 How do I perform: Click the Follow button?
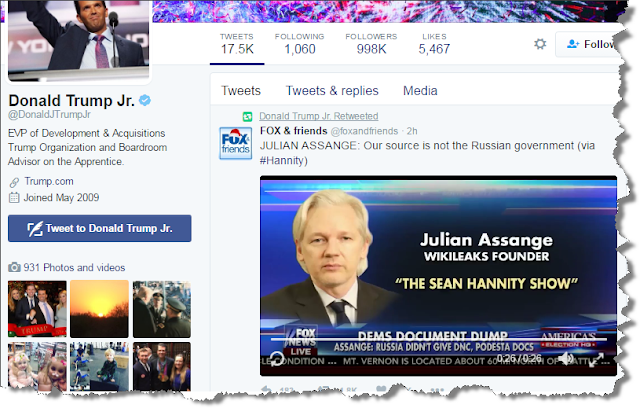click(590, 44)
